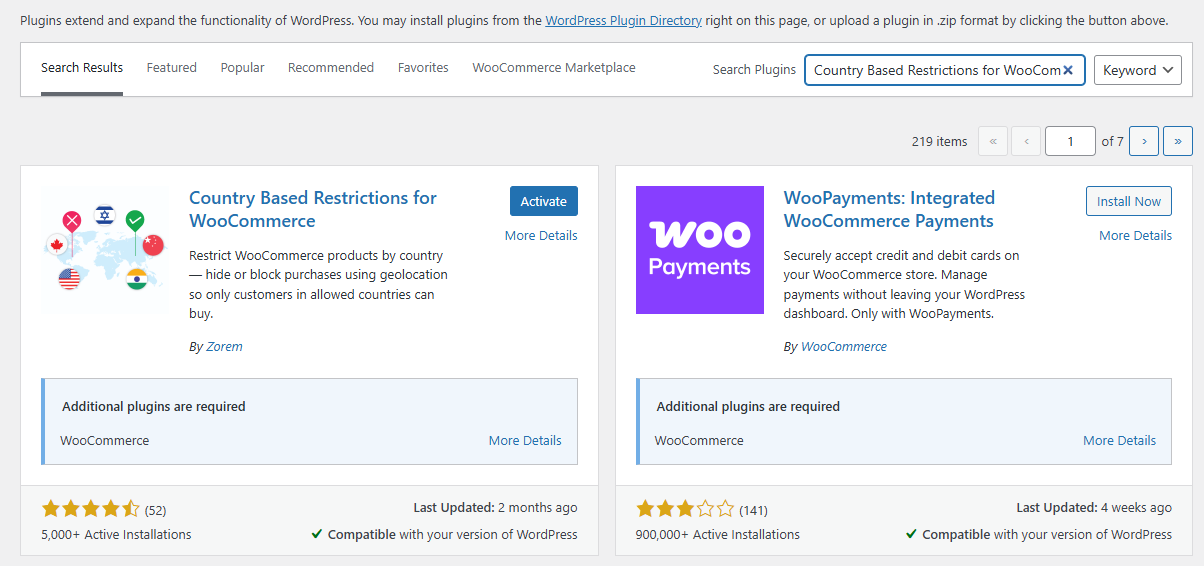Switch to the Featured tab
Viewport: 1204px width, 566px height.
click(x=171, y=68)
